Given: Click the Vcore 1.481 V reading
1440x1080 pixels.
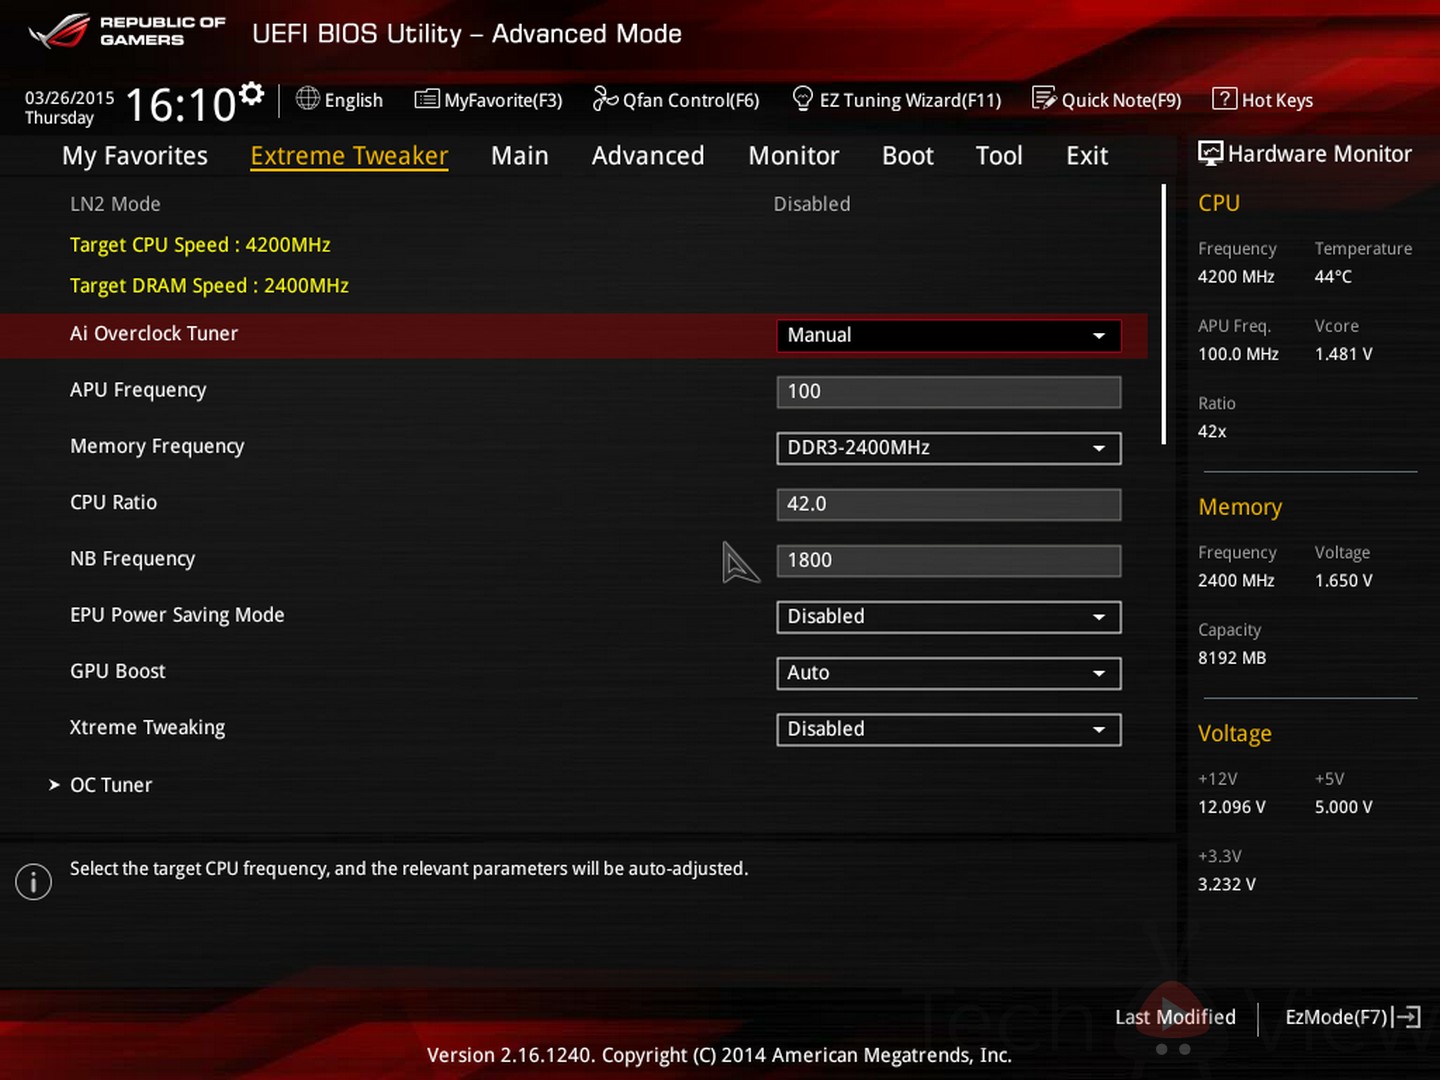Looking at the screenshot, I should [x=1344, y=354].
